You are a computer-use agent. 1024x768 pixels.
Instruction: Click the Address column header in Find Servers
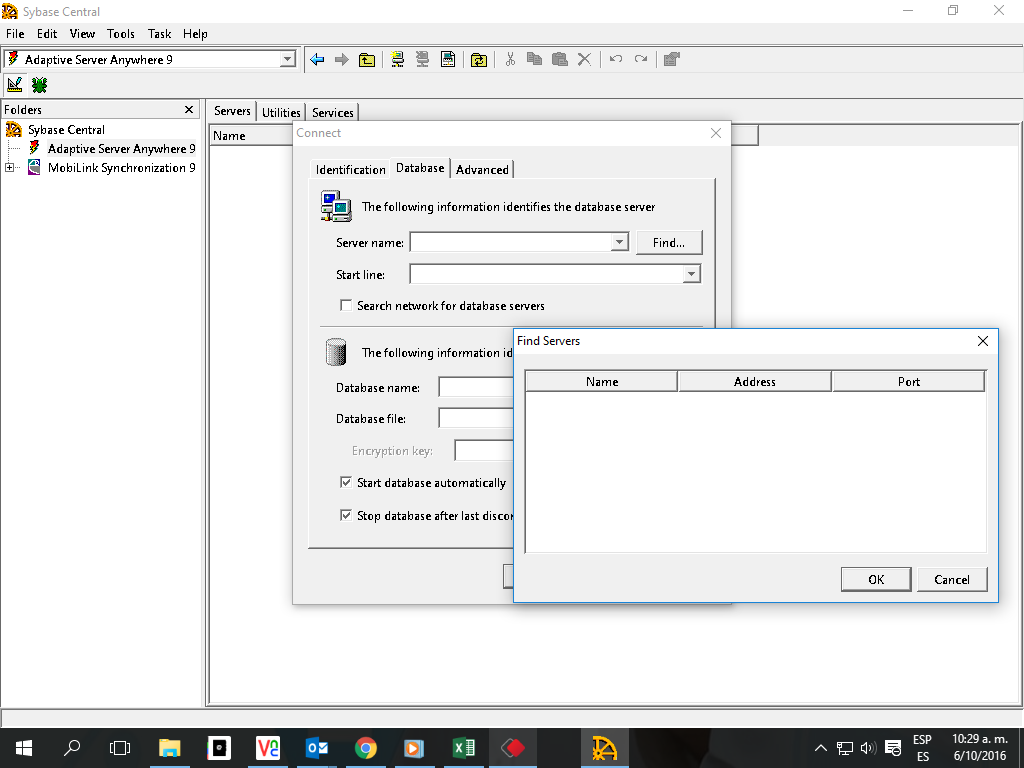point(754,382)
